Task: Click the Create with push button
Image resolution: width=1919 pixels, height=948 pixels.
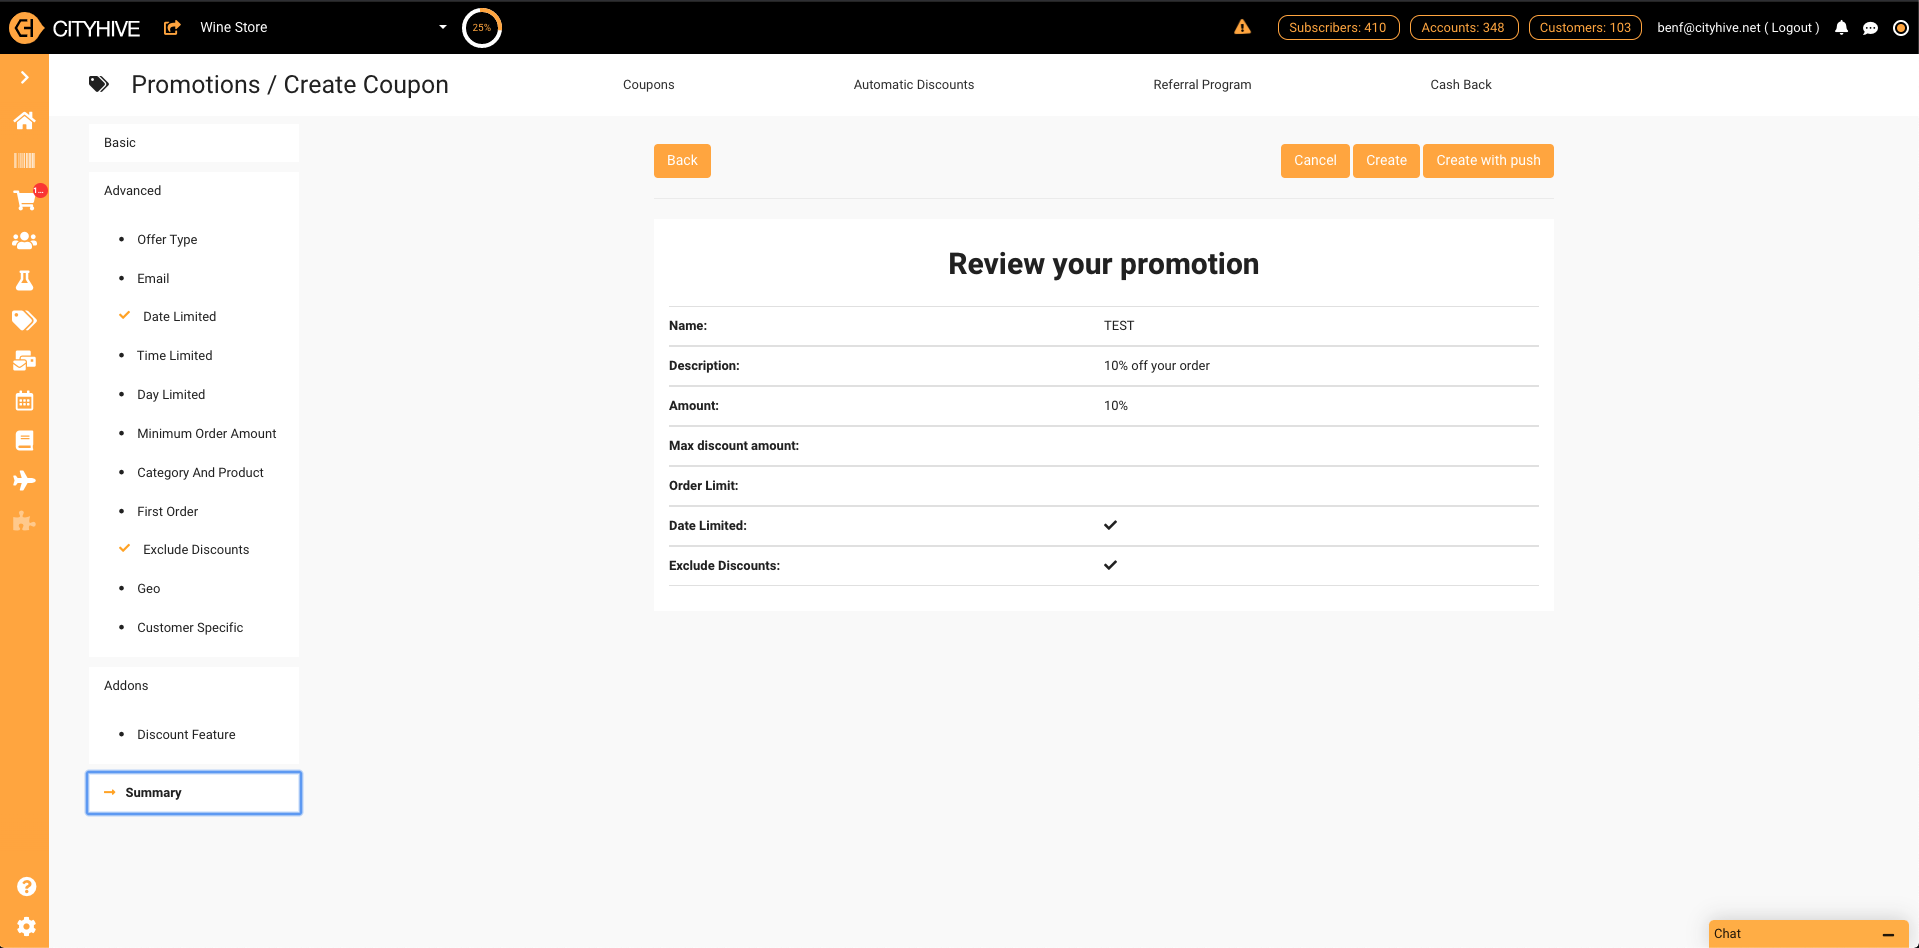Action: click(x=1488, y=161)
